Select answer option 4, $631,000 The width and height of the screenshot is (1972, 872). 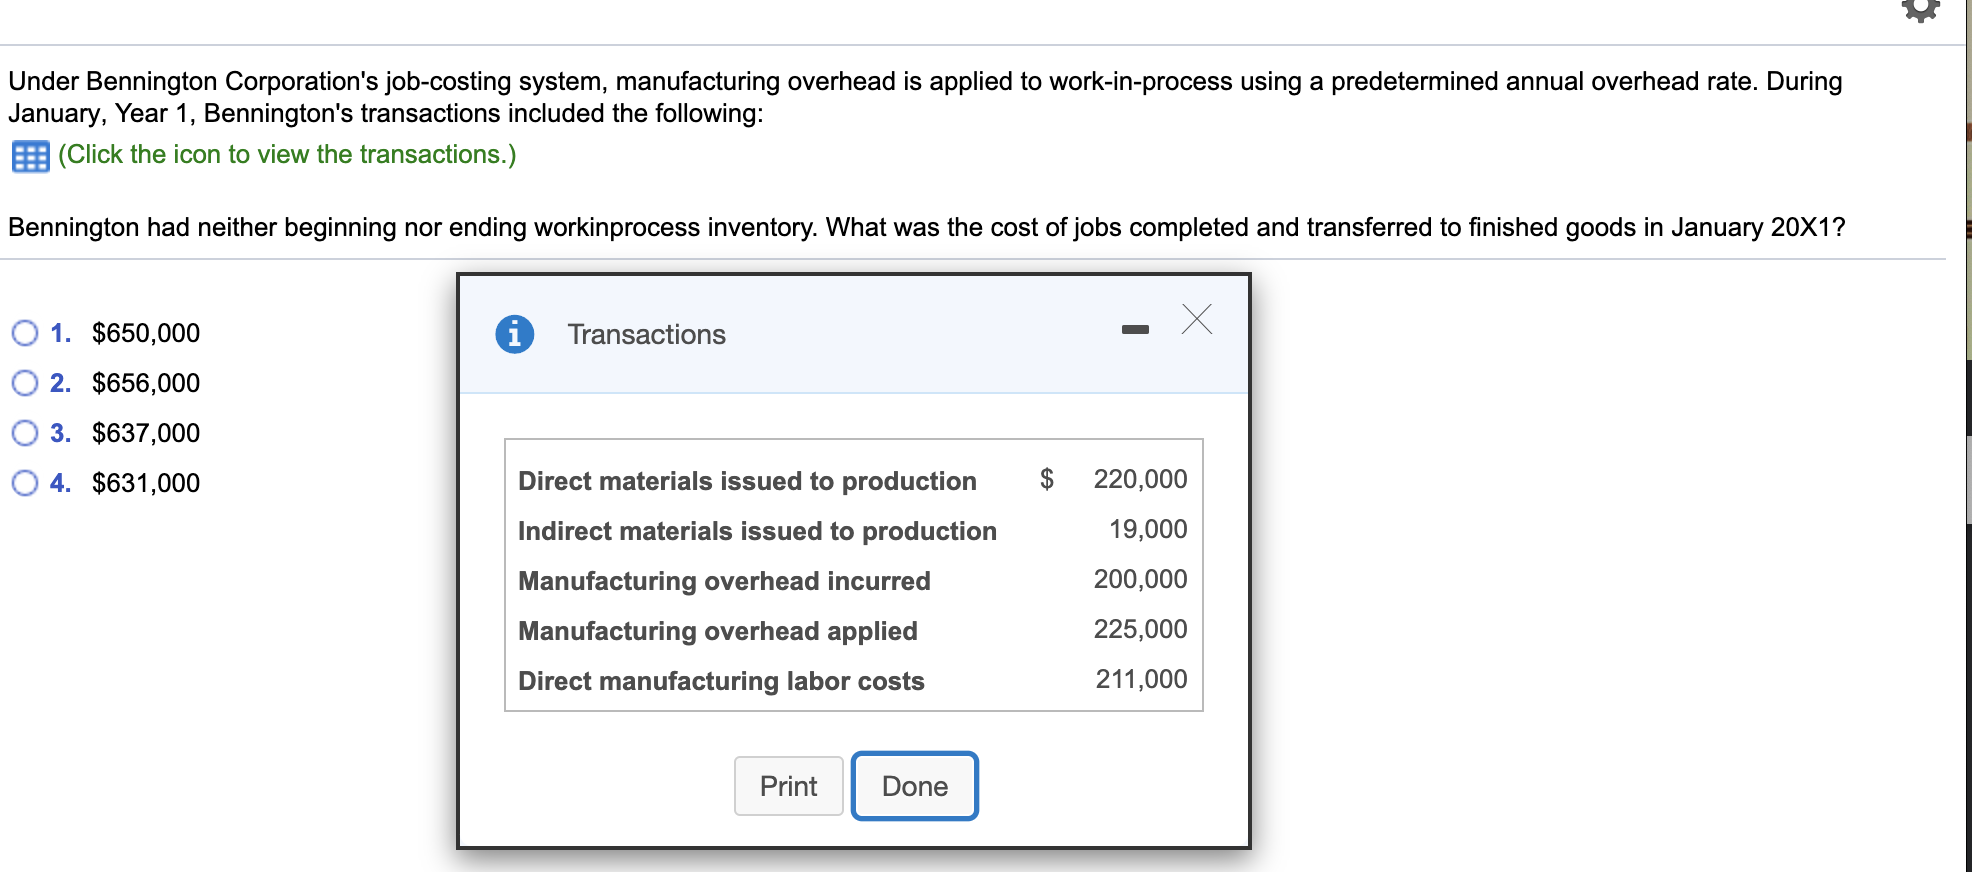pos(25,483)
